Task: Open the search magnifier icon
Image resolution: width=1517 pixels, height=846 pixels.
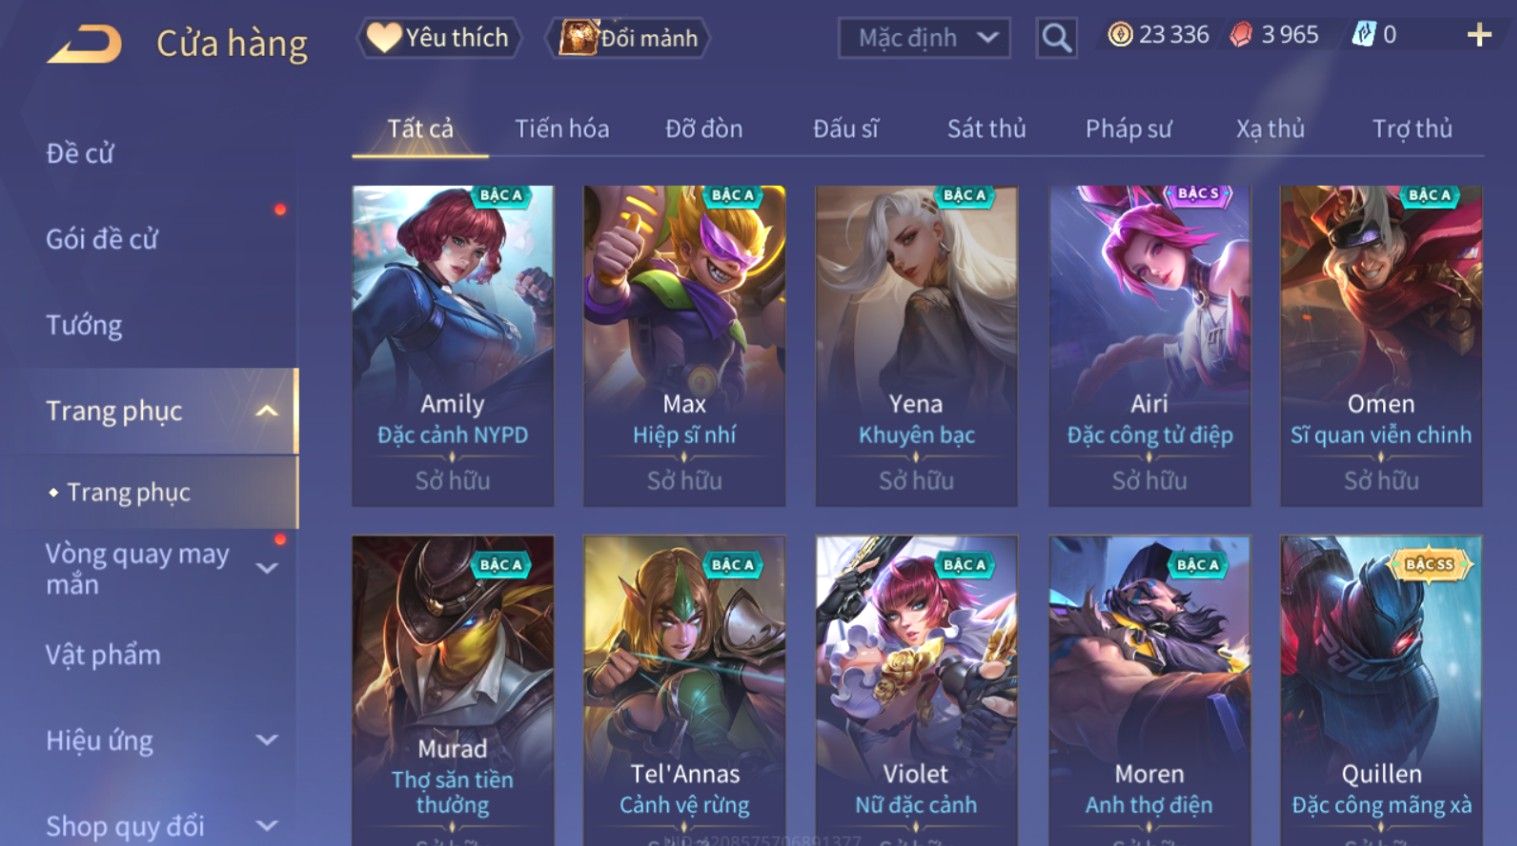Action: tap(1056, 38)
